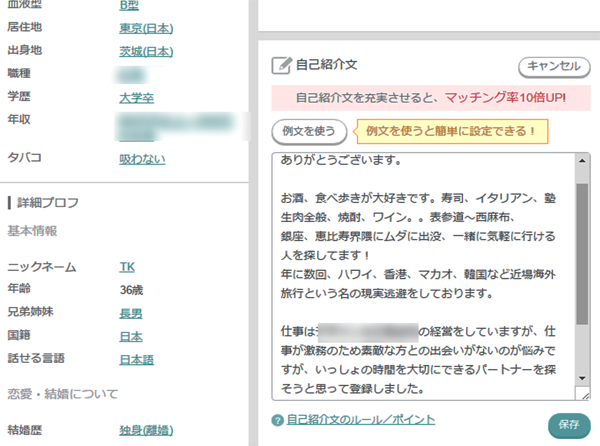
Task: Click the 自己紹介文 section title
Action: [x=326, y=65]
